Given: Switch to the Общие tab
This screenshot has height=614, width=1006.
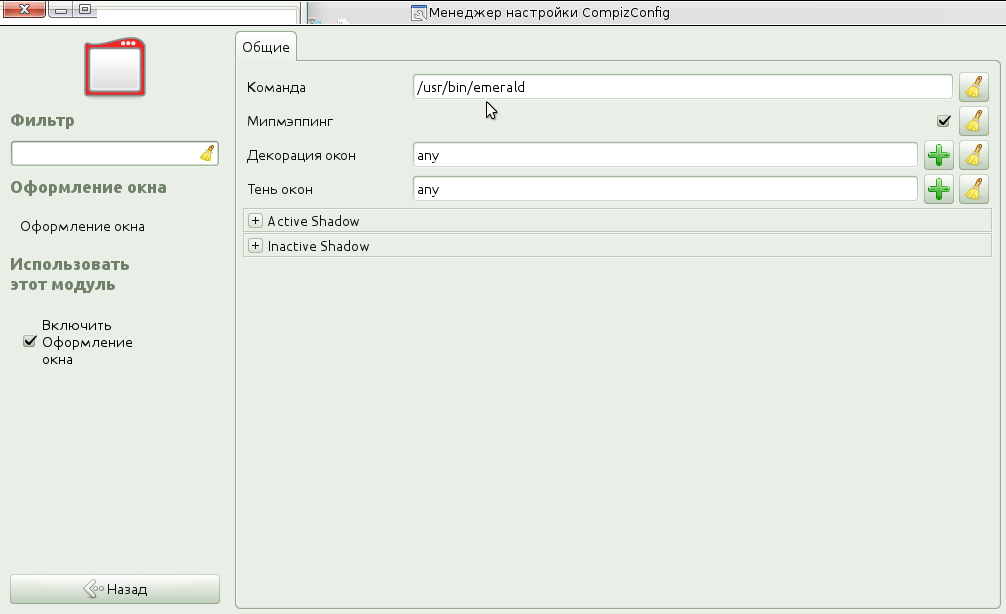Looking at the screenshot, I should pos(266,47).
